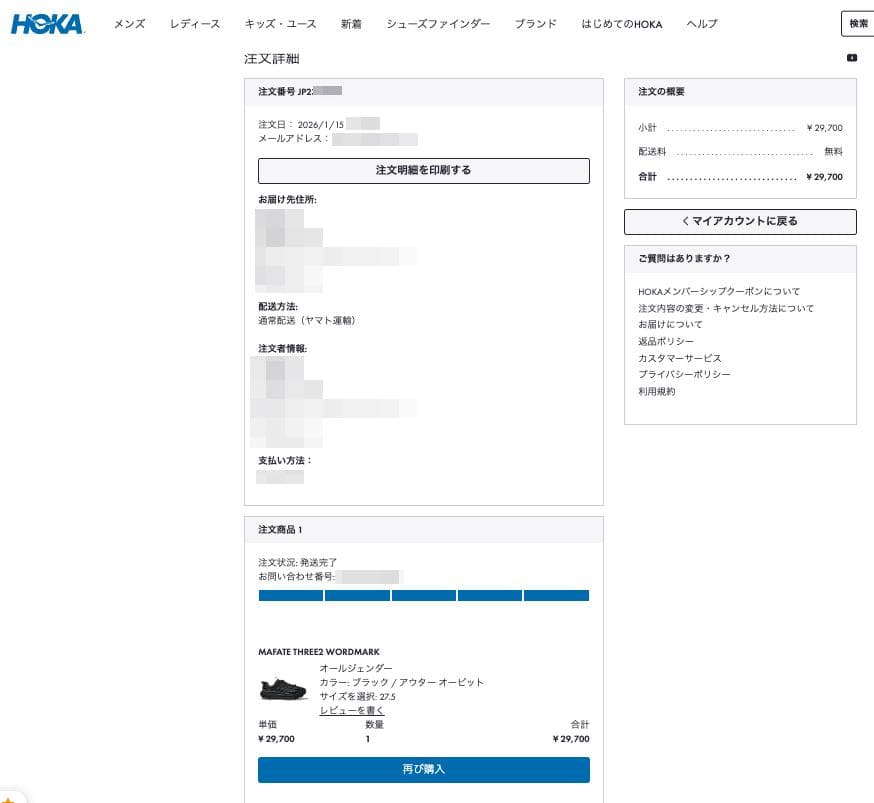Open the レディース menu
The height and width of the screenshot is (803, 874).
195,24
